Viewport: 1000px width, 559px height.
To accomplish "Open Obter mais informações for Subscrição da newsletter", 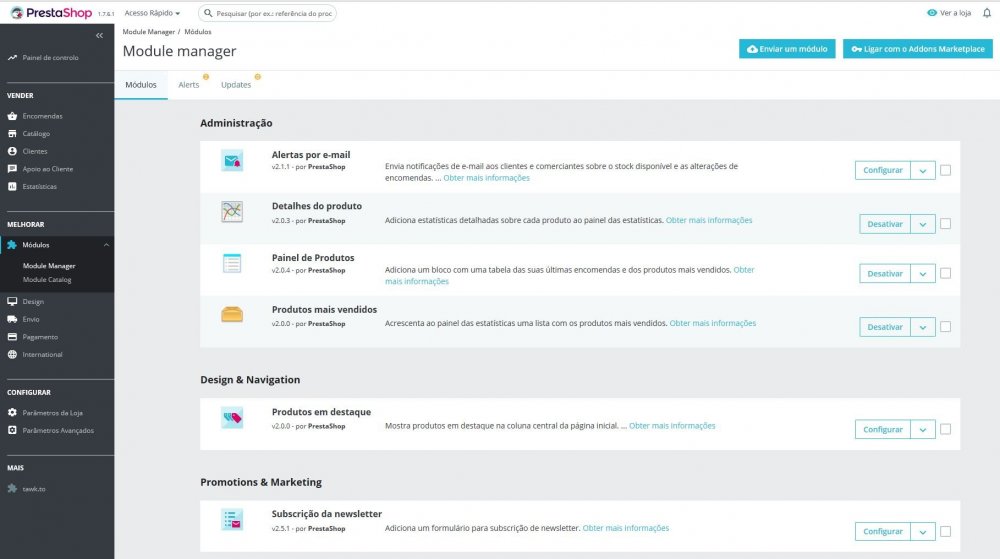I will 626,528.
